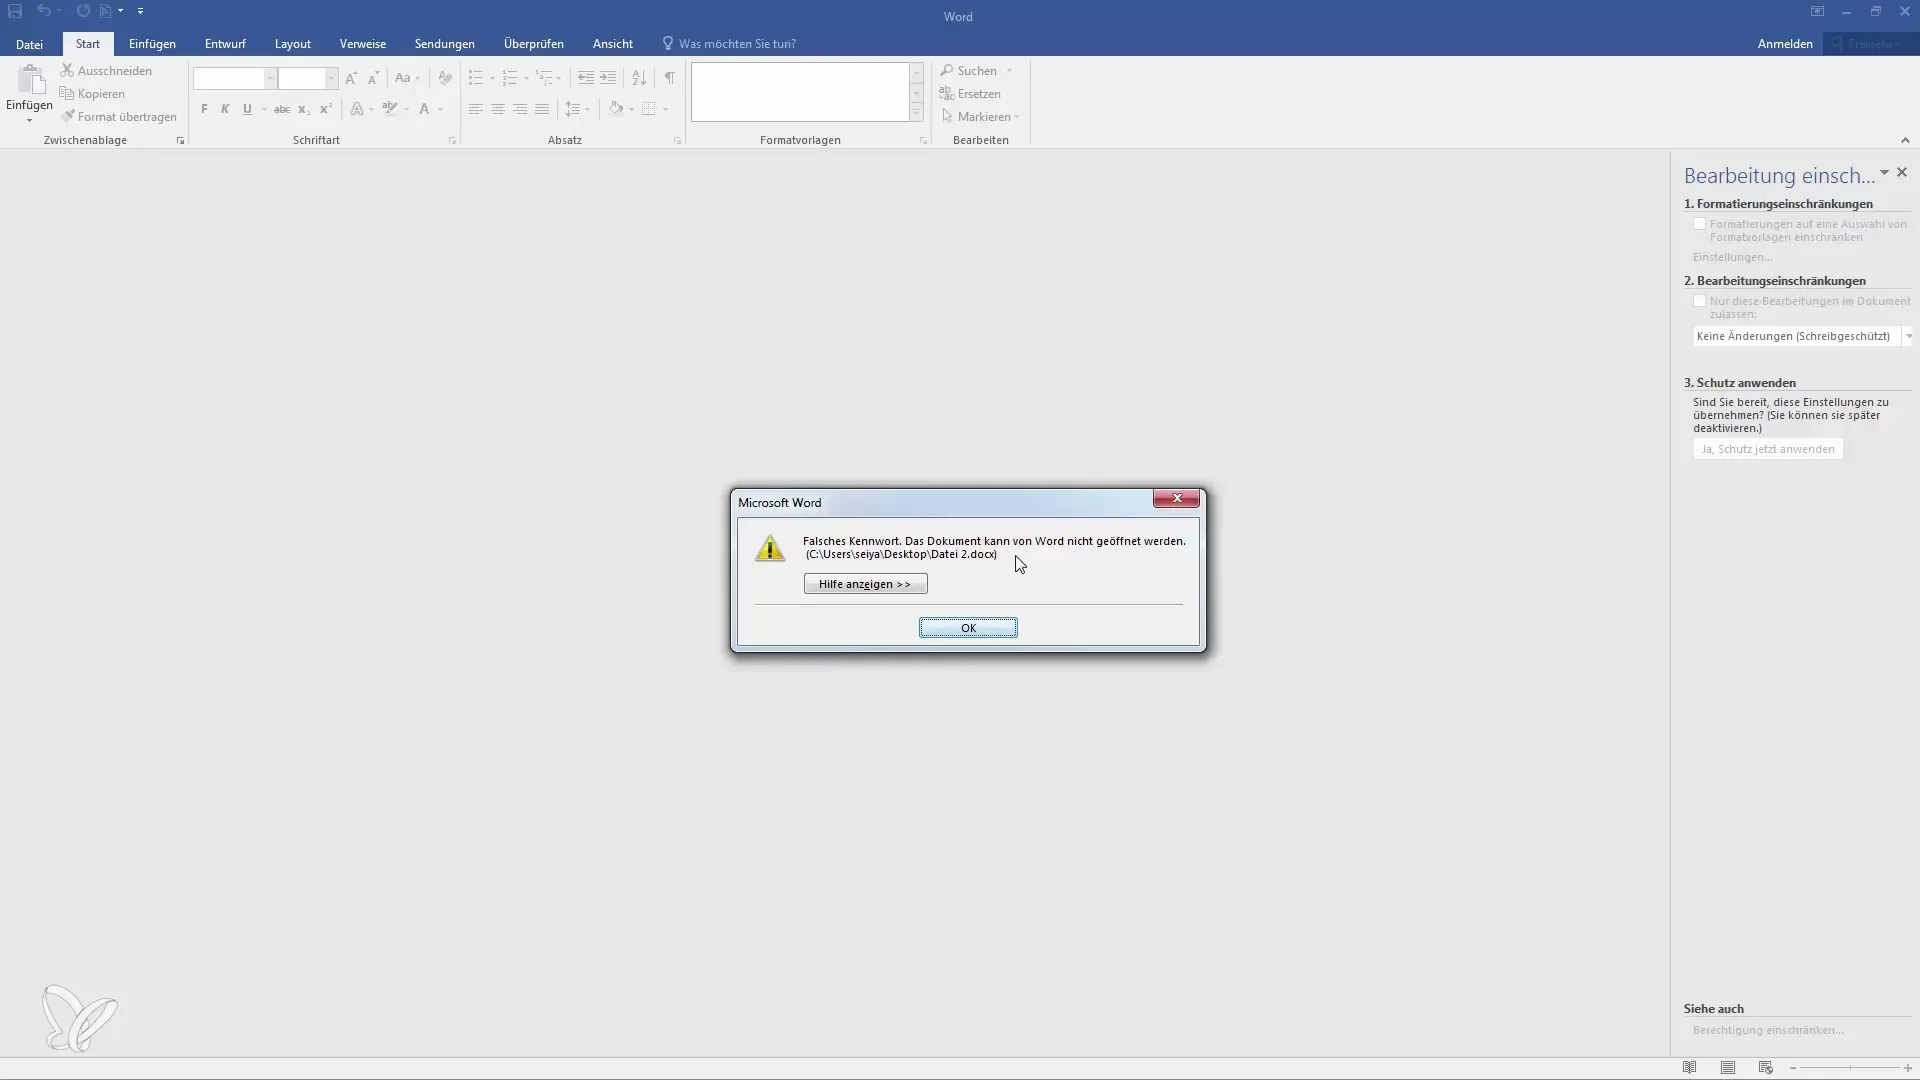Open the Datei tab
1920x1080 pixels.
[x=29, y=44]
